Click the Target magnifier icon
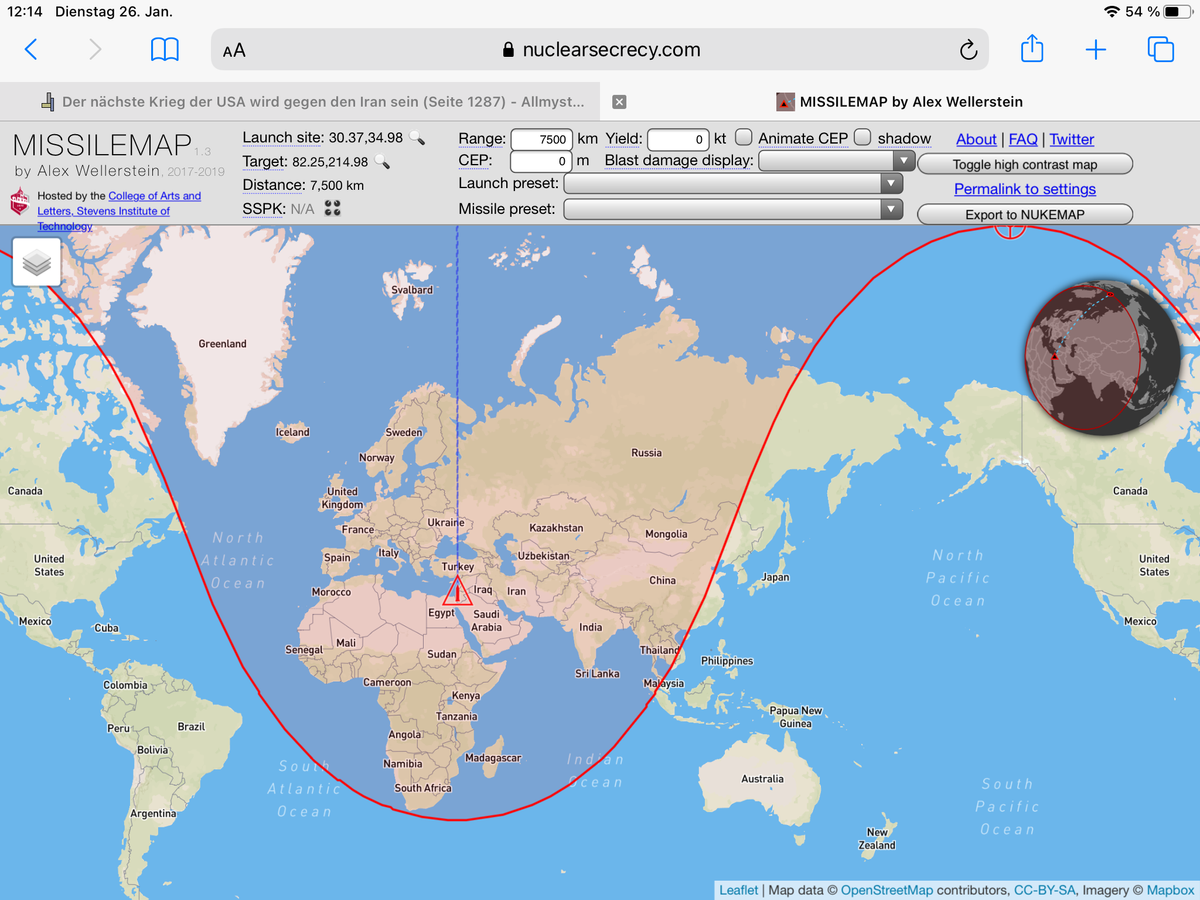Screen dimensions: 1200x900 pyautogui.click(x=381, y=162)
